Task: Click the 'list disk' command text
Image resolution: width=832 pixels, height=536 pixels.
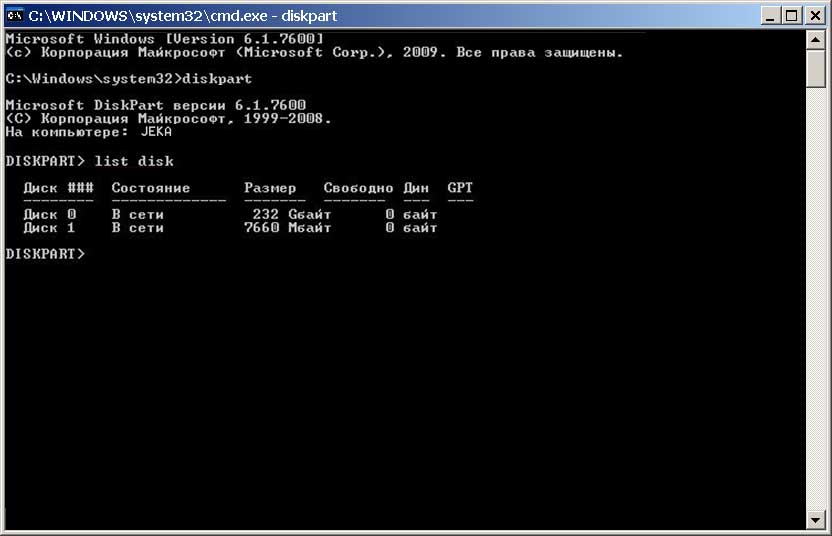Action: coord(134,161)
